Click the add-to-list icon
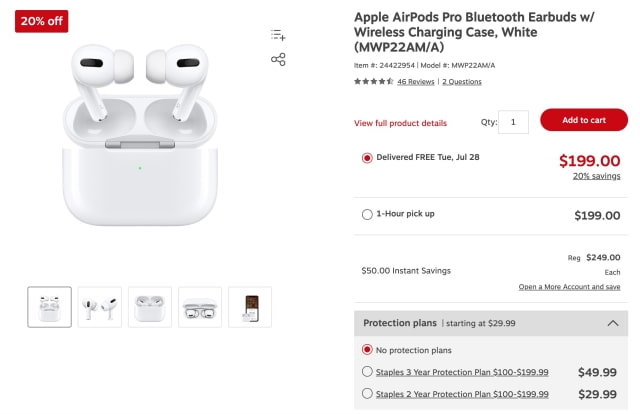 coord(278,35)
